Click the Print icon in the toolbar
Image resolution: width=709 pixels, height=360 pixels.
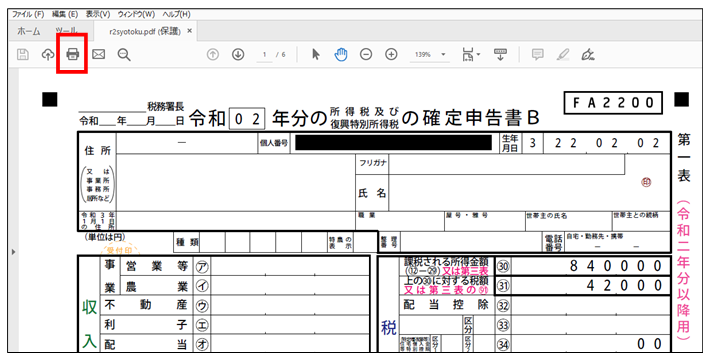point(72,55)
